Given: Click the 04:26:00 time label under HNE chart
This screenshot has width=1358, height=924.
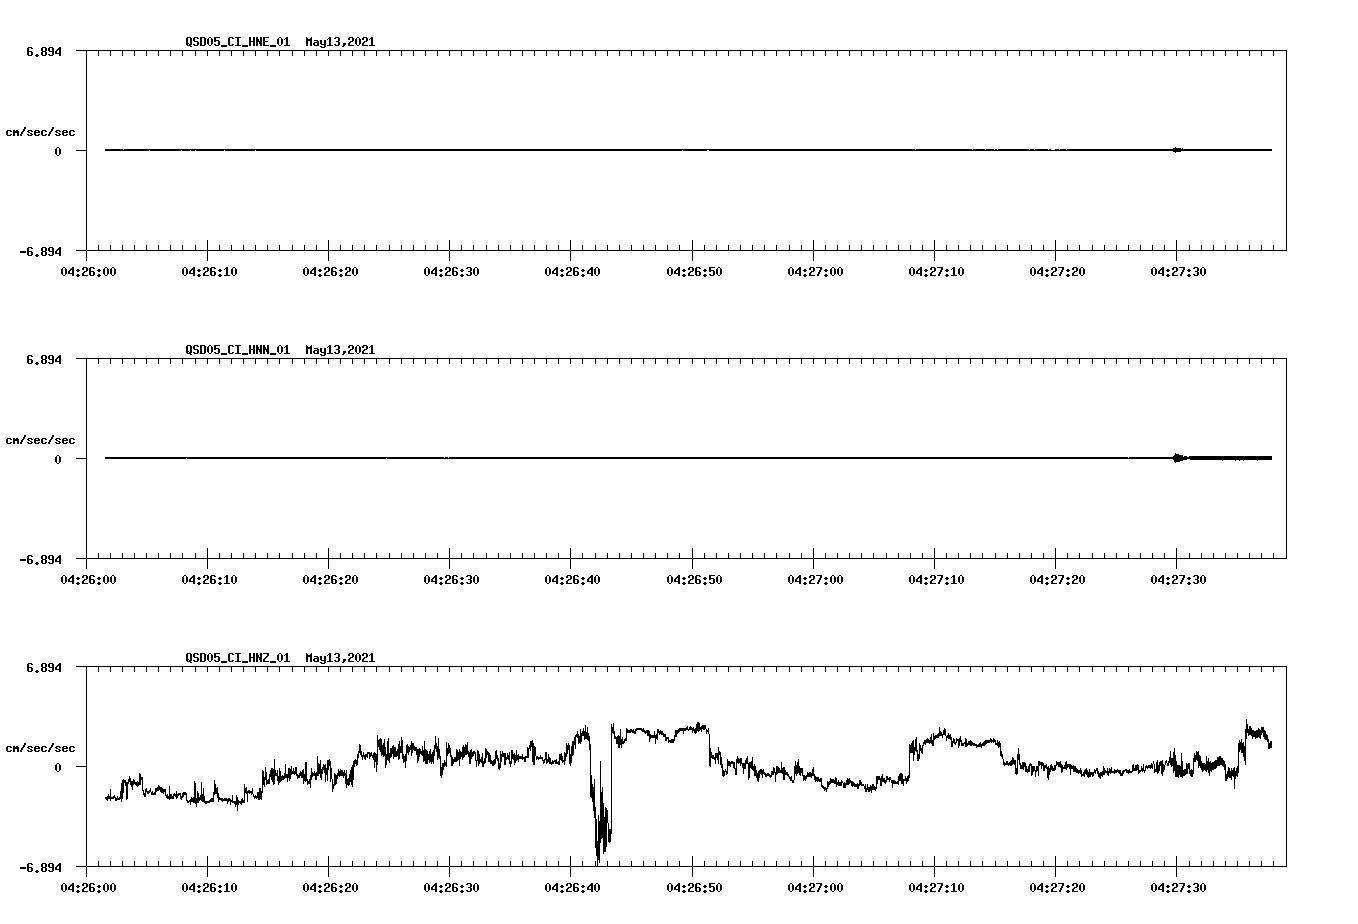Looking at the screenshot, I should point(87,271).
